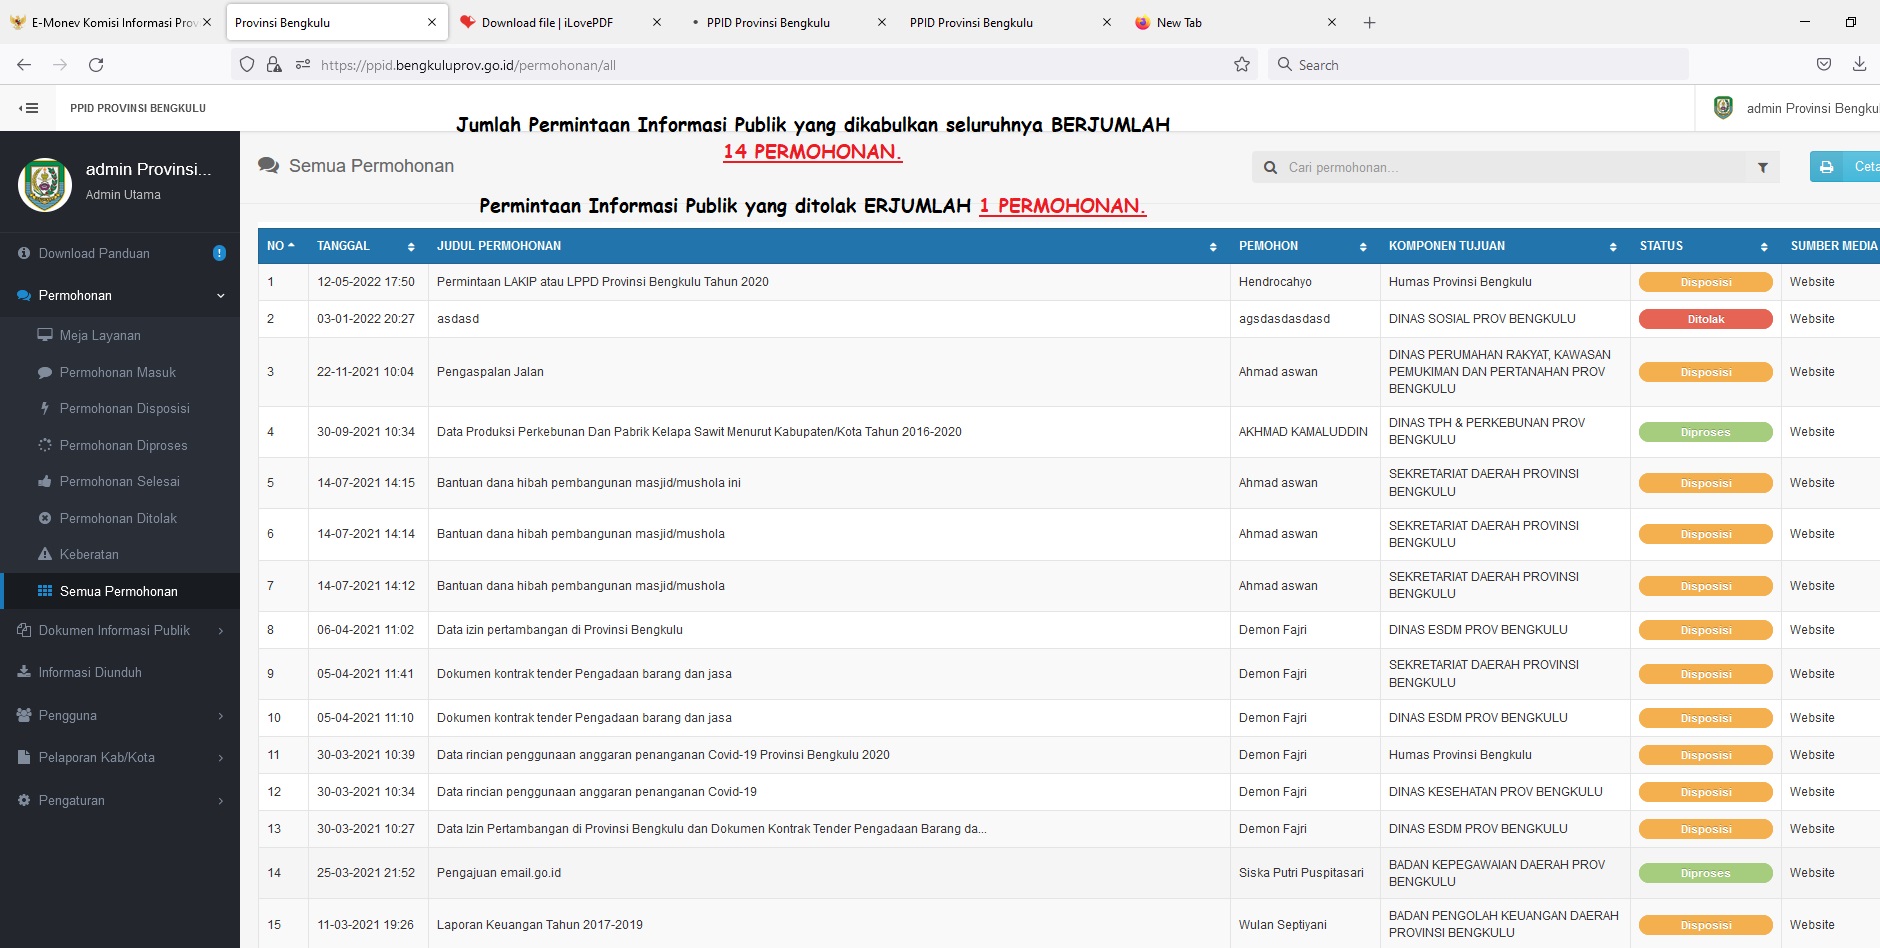Sort table by NO column
This screenshot has height=948, width=1880.
tap(282, 246)
